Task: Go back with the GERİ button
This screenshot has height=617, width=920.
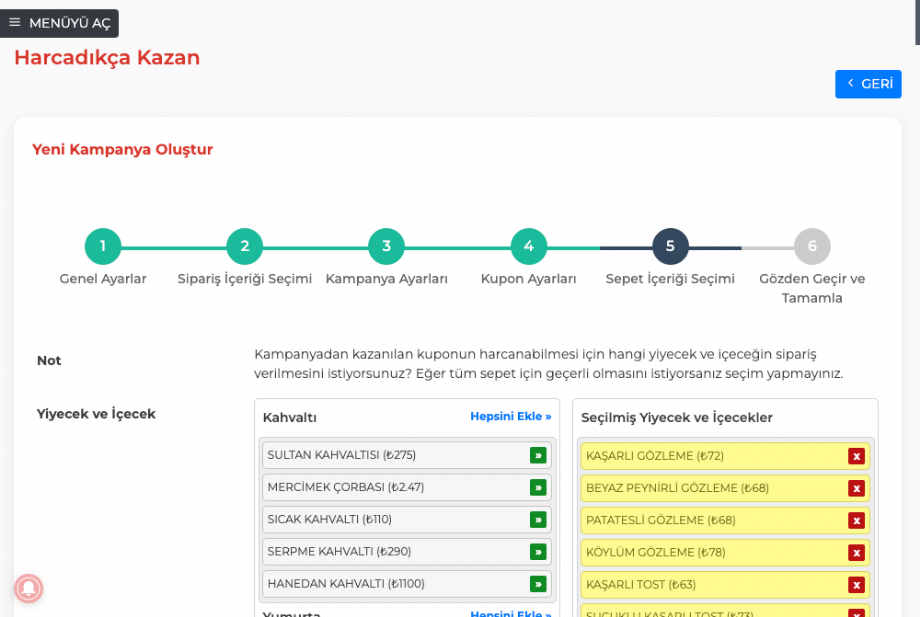Action: (868, 84)
